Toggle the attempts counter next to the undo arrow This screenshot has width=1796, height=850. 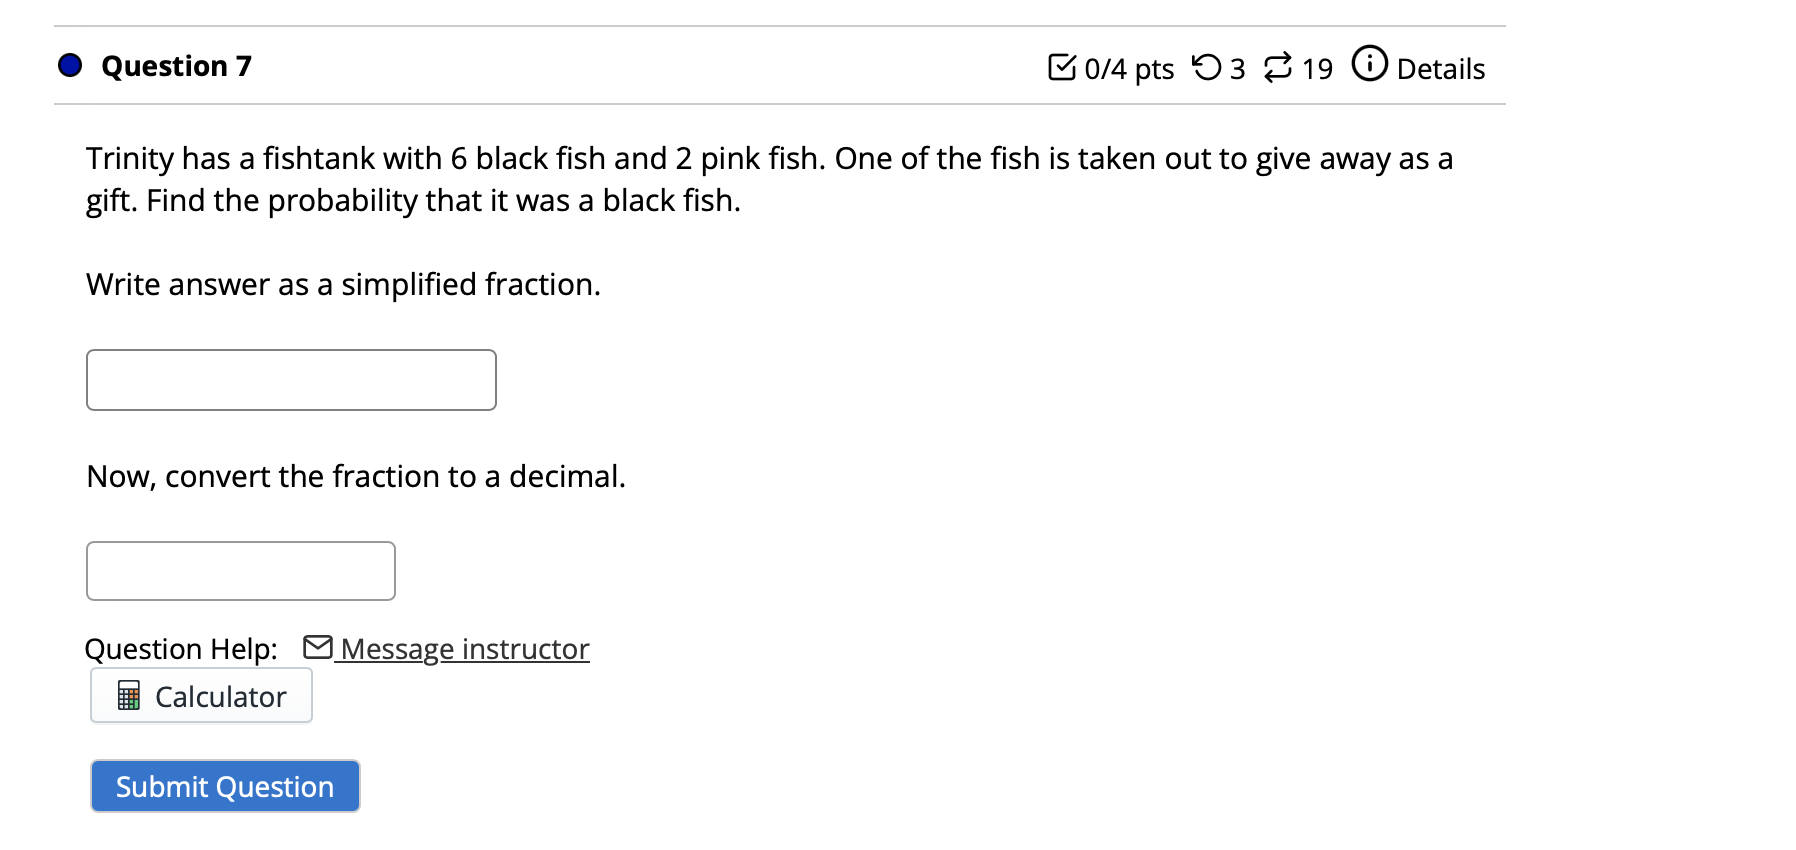point(1238,68)
